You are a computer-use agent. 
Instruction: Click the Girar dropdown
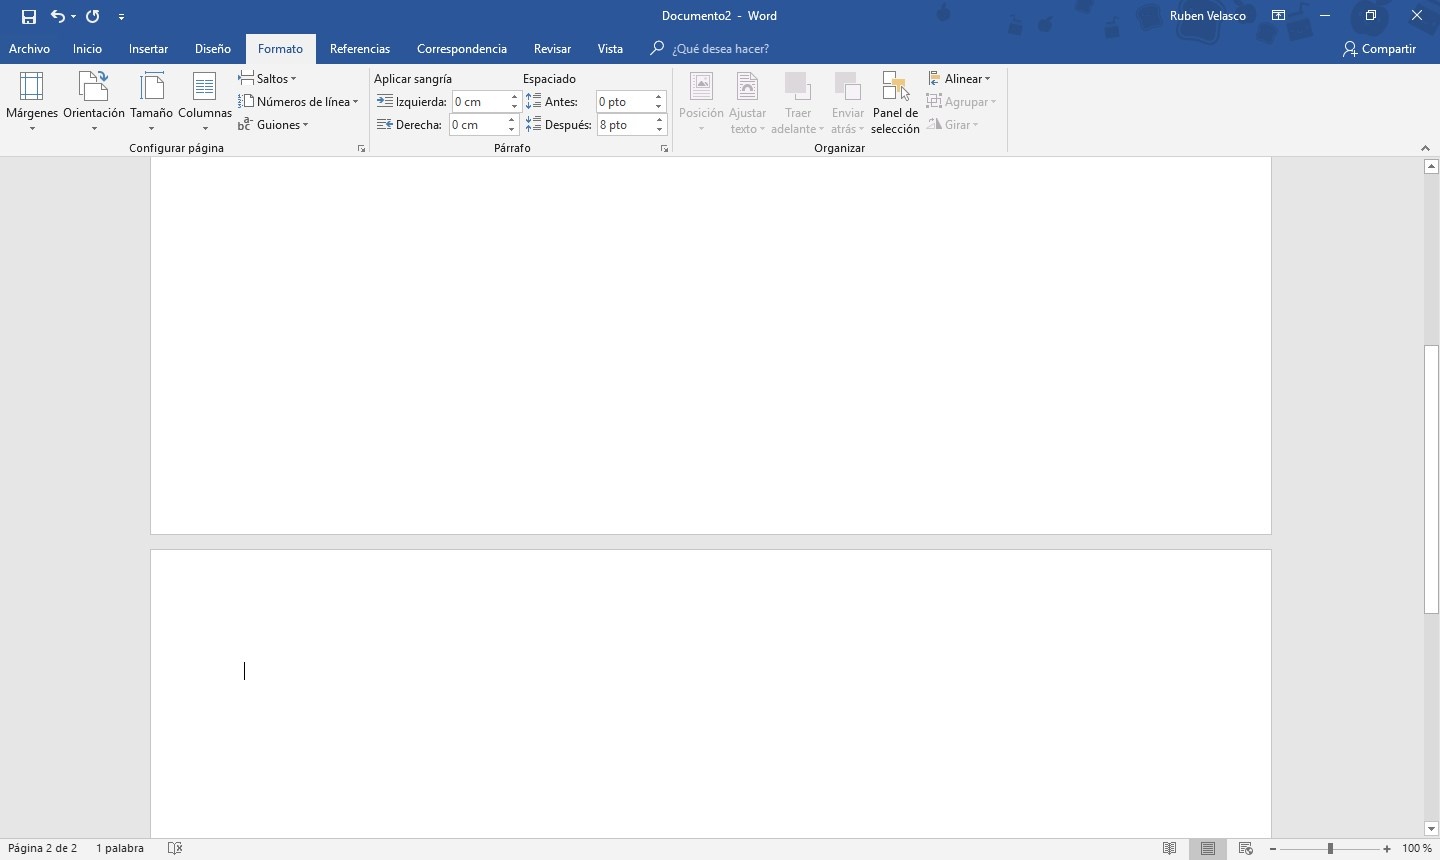coord(953,124)
